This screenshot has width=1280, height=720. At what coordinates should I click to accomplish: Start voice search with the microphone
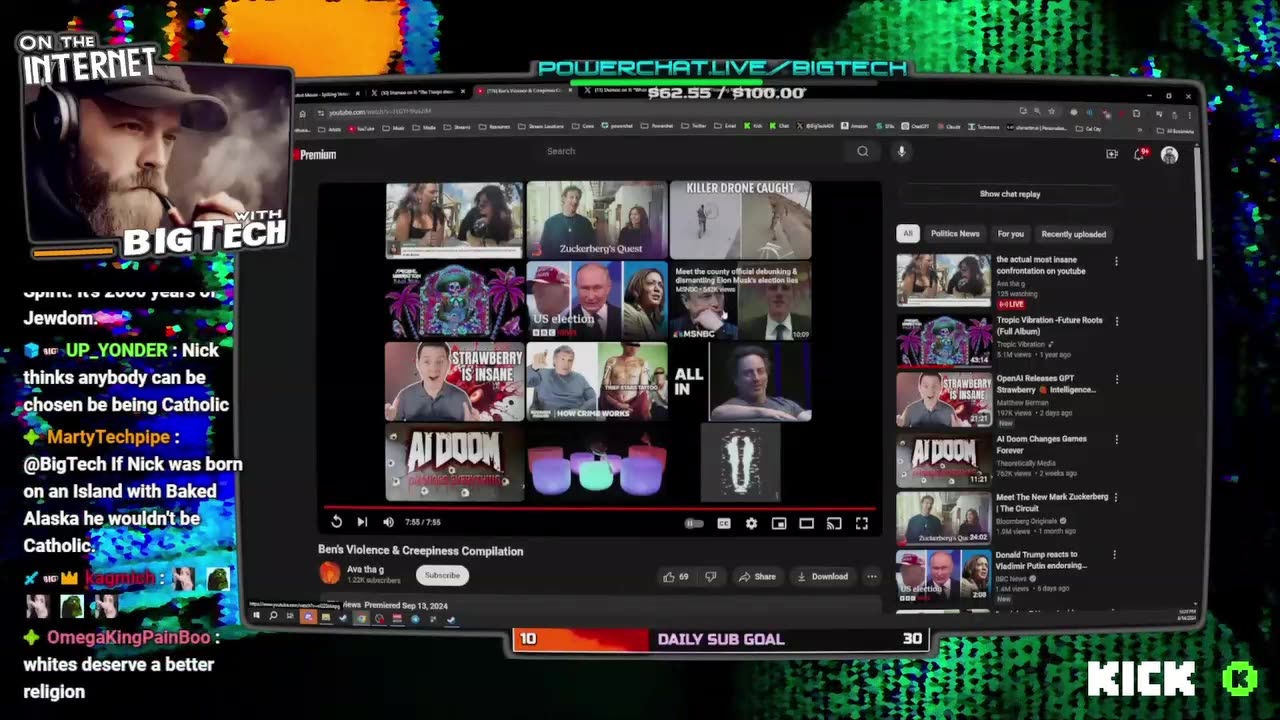tap(901, 151)
